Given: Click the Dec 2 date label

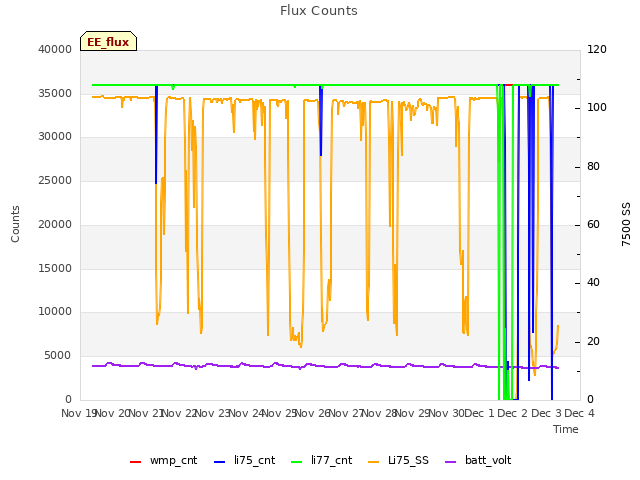Looking at the screenshot, I should [513, 413].
